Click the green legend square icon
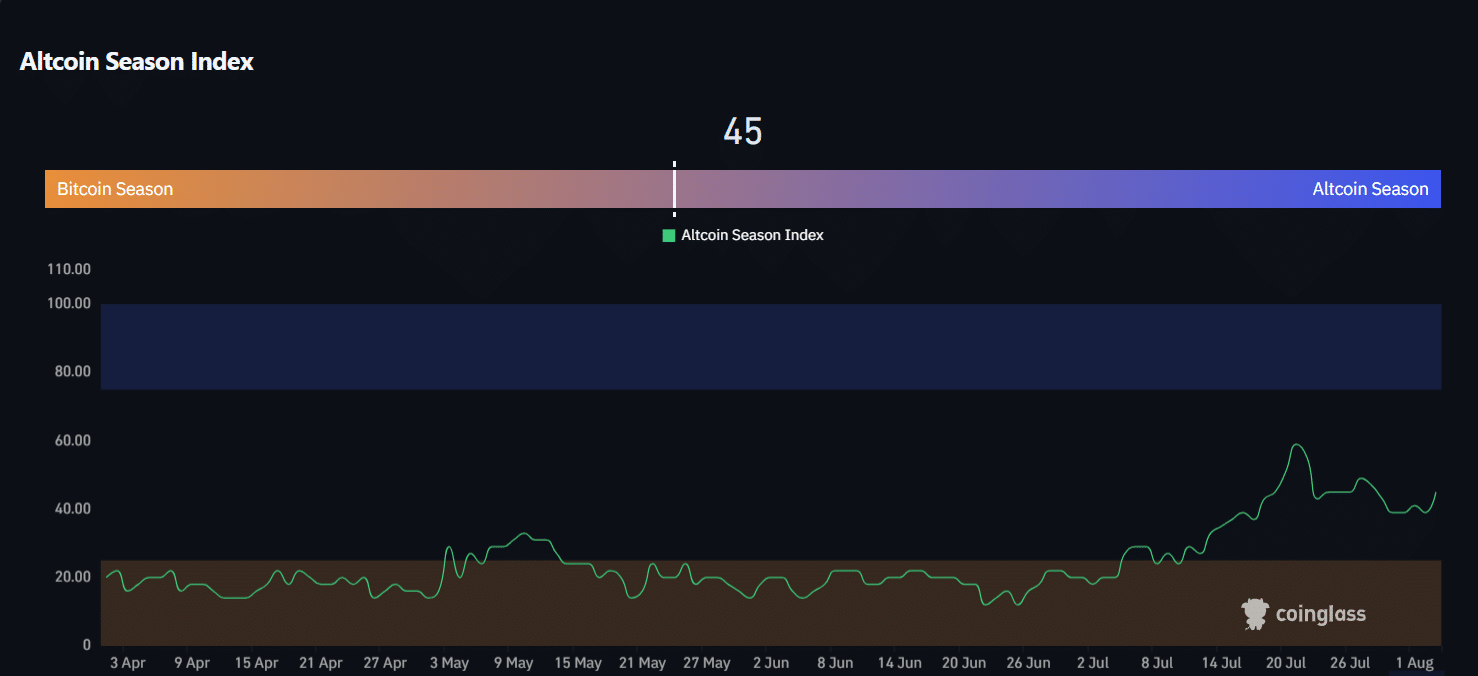Screen dimensions: 1478x676 [669, 235]
